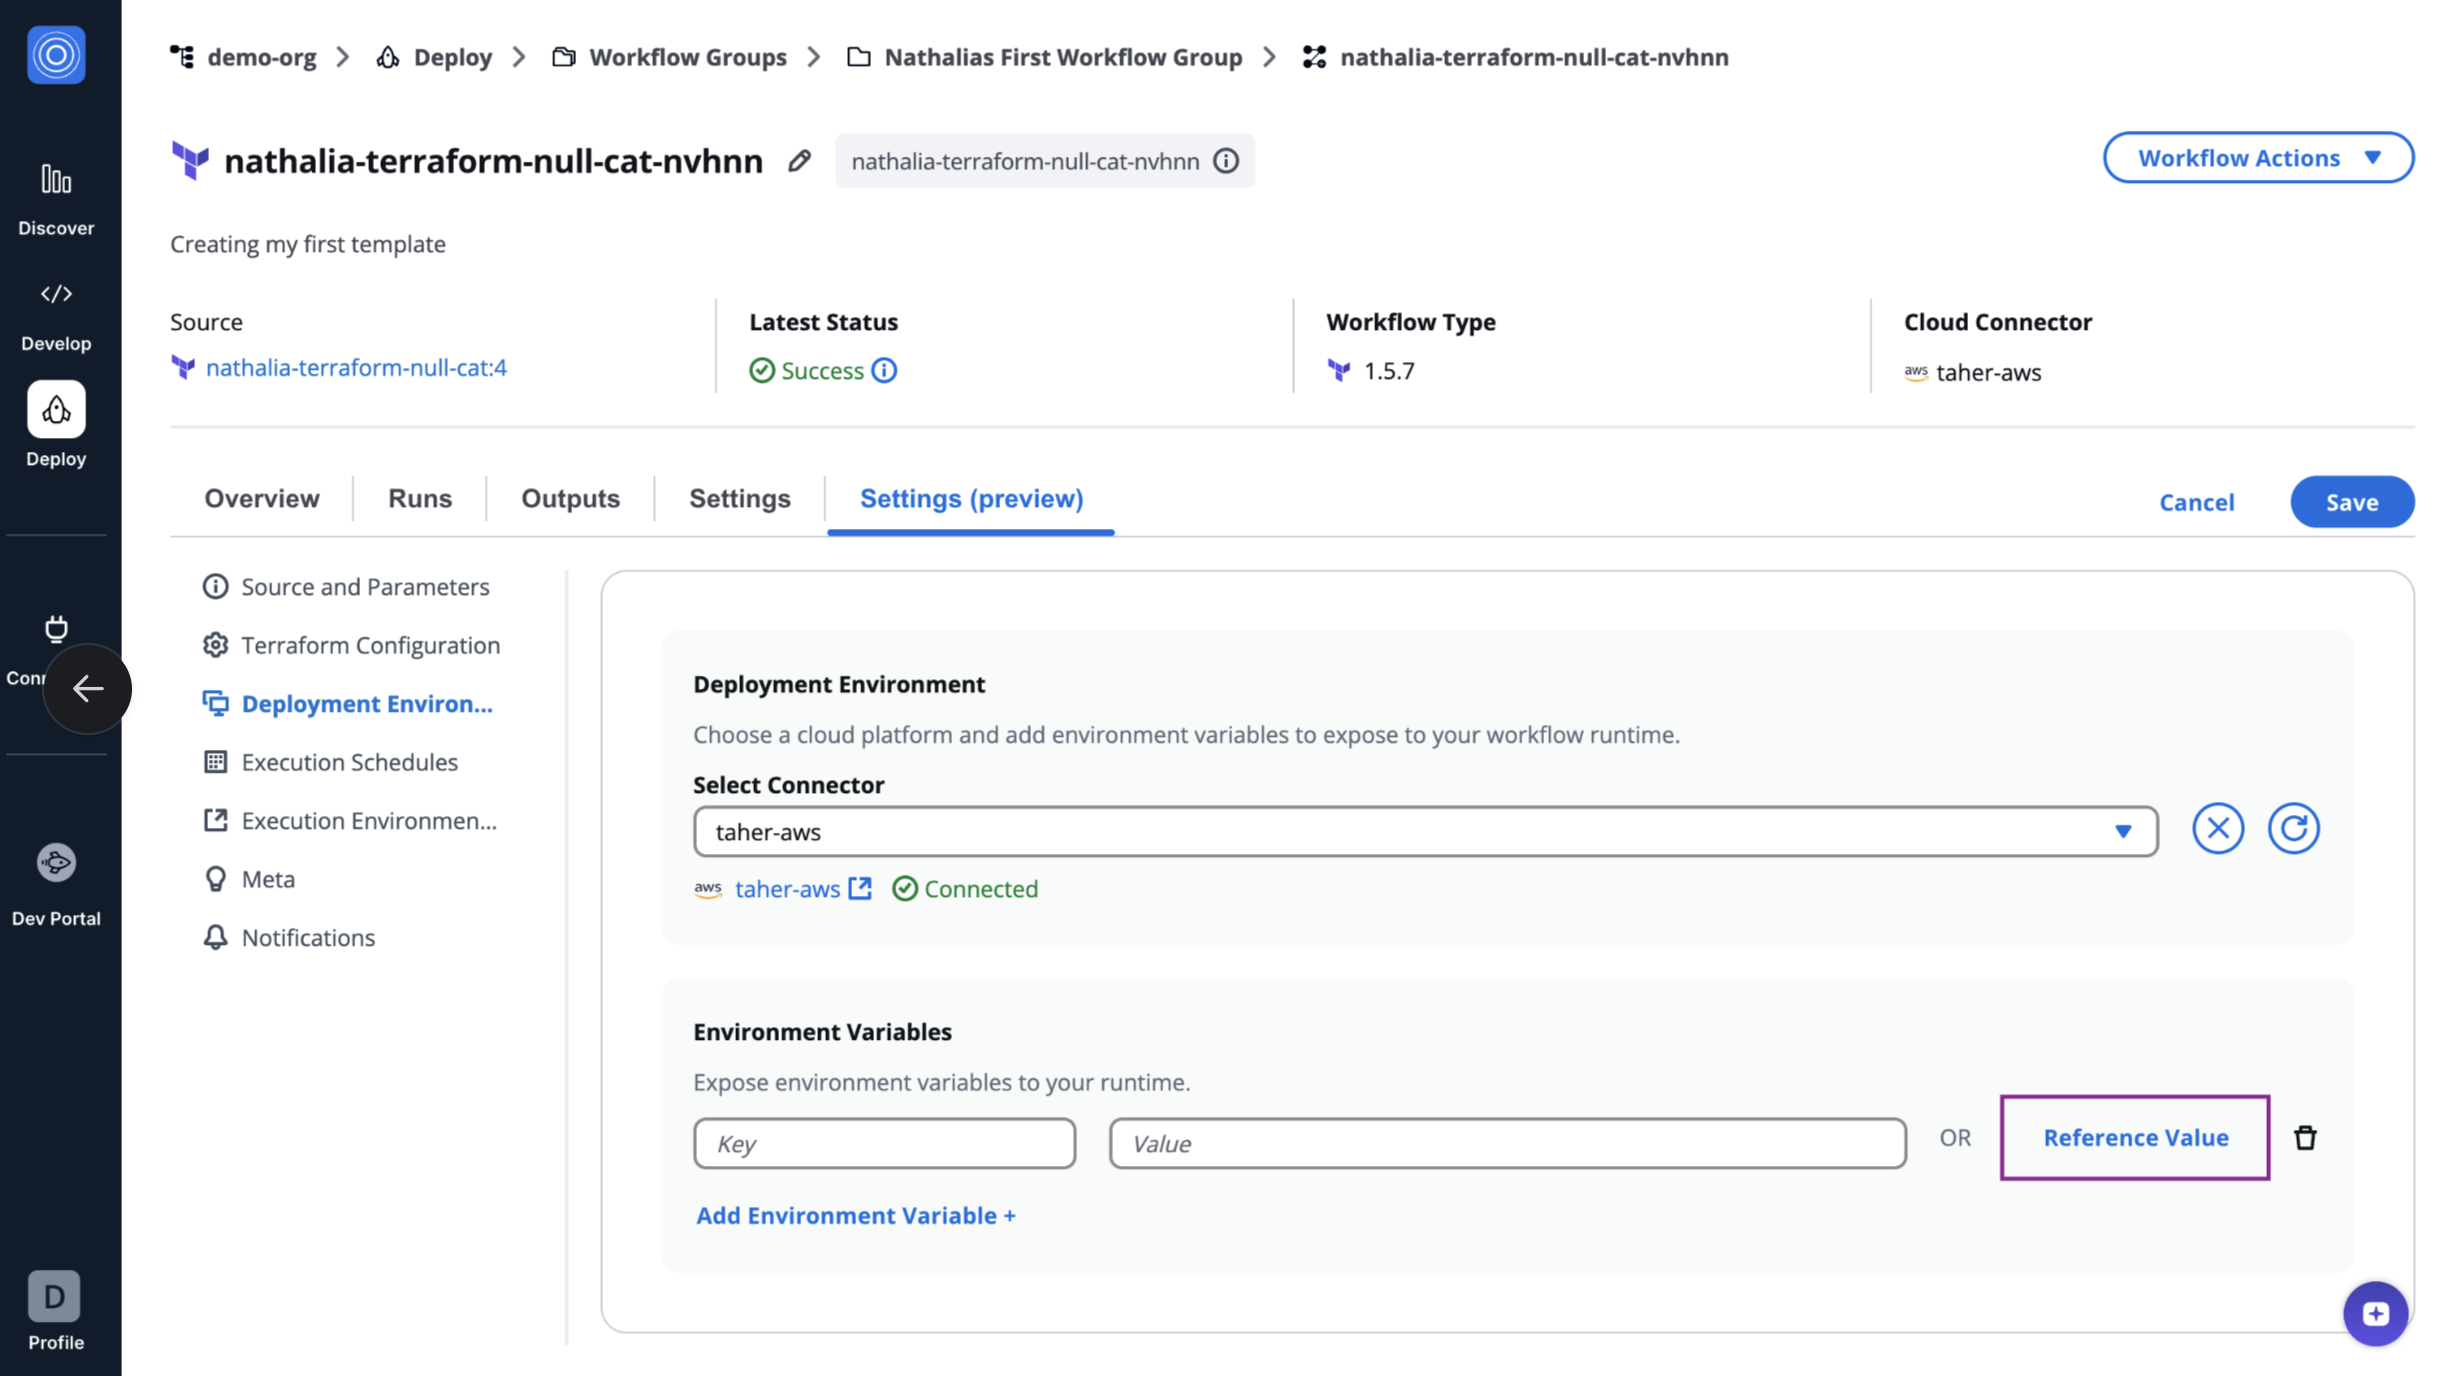
Task: Click the pencil edit icon beside workflow name
Action: 799,160
